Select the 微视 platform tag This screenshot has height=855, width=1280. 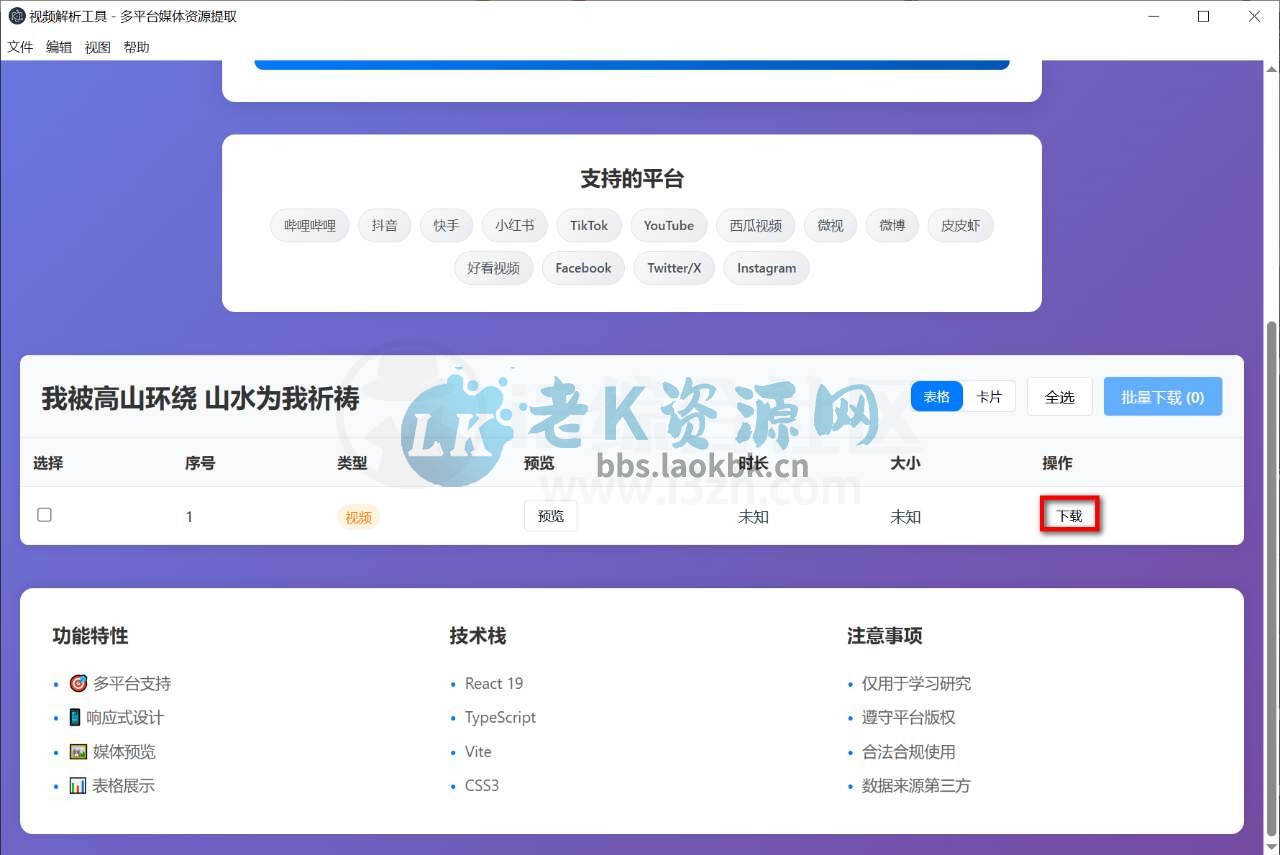830,226
